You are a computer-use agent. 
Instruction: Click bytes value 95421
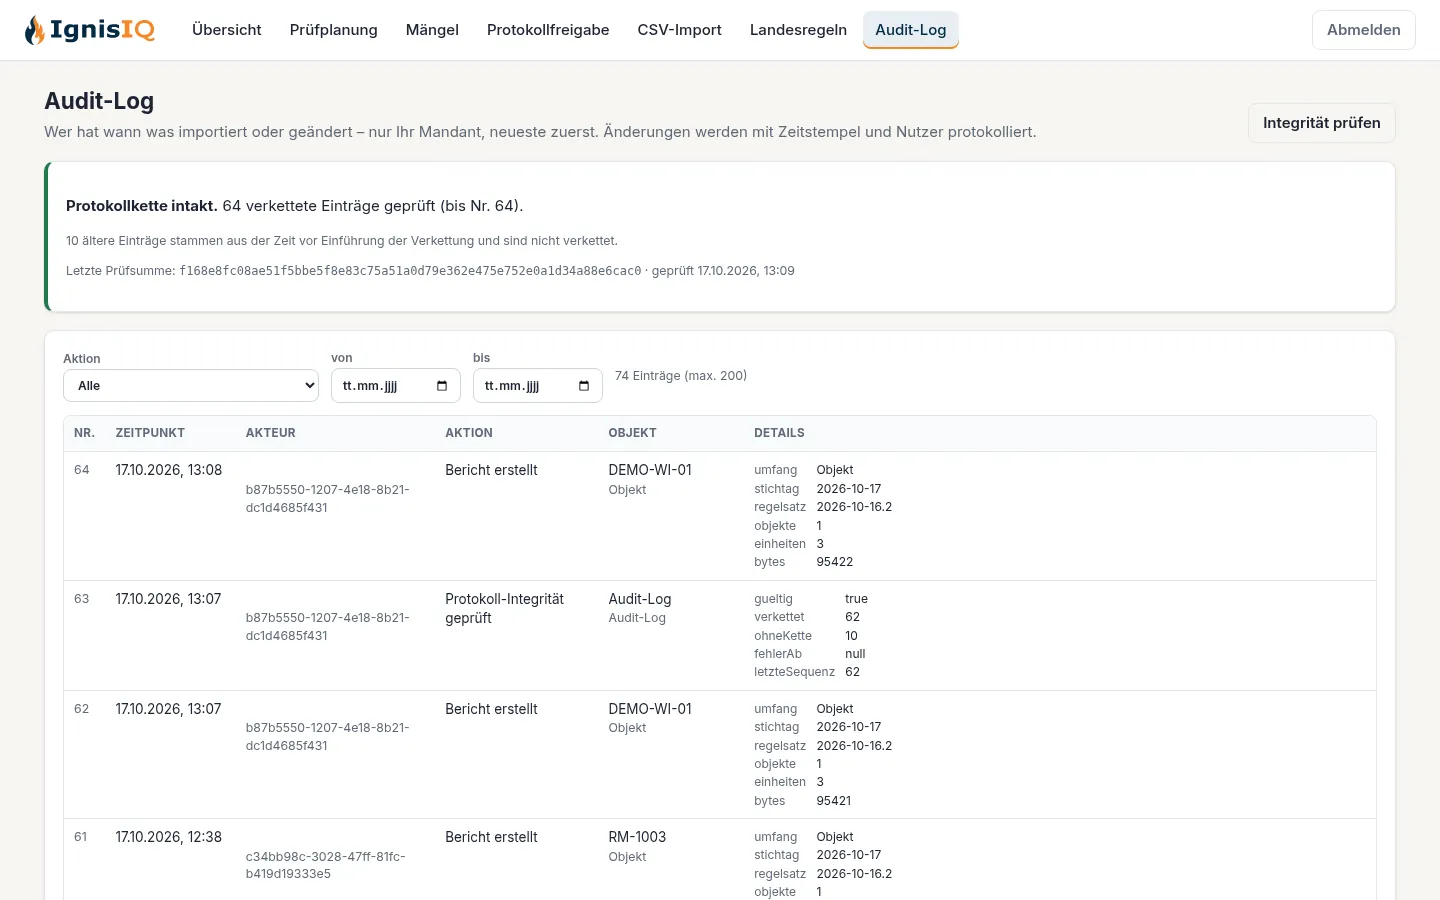pyautogui.click(x=834, y=801)
